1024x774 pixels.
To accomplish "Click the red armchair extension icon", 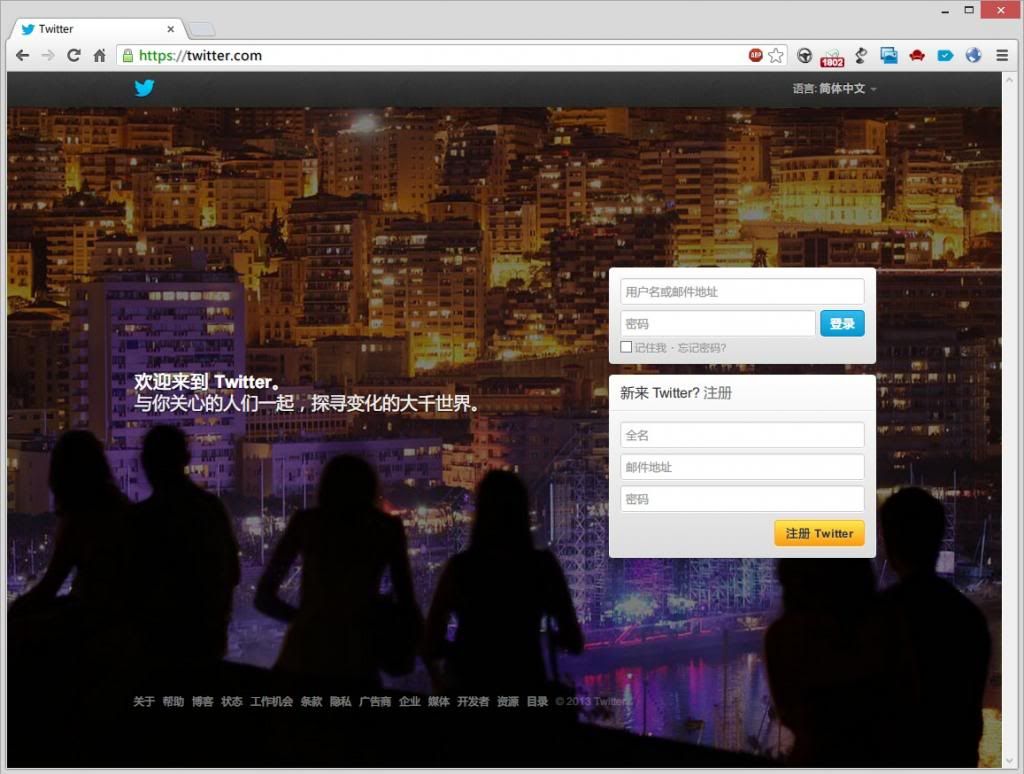I will pyautogui.click(x=917, y=56).
